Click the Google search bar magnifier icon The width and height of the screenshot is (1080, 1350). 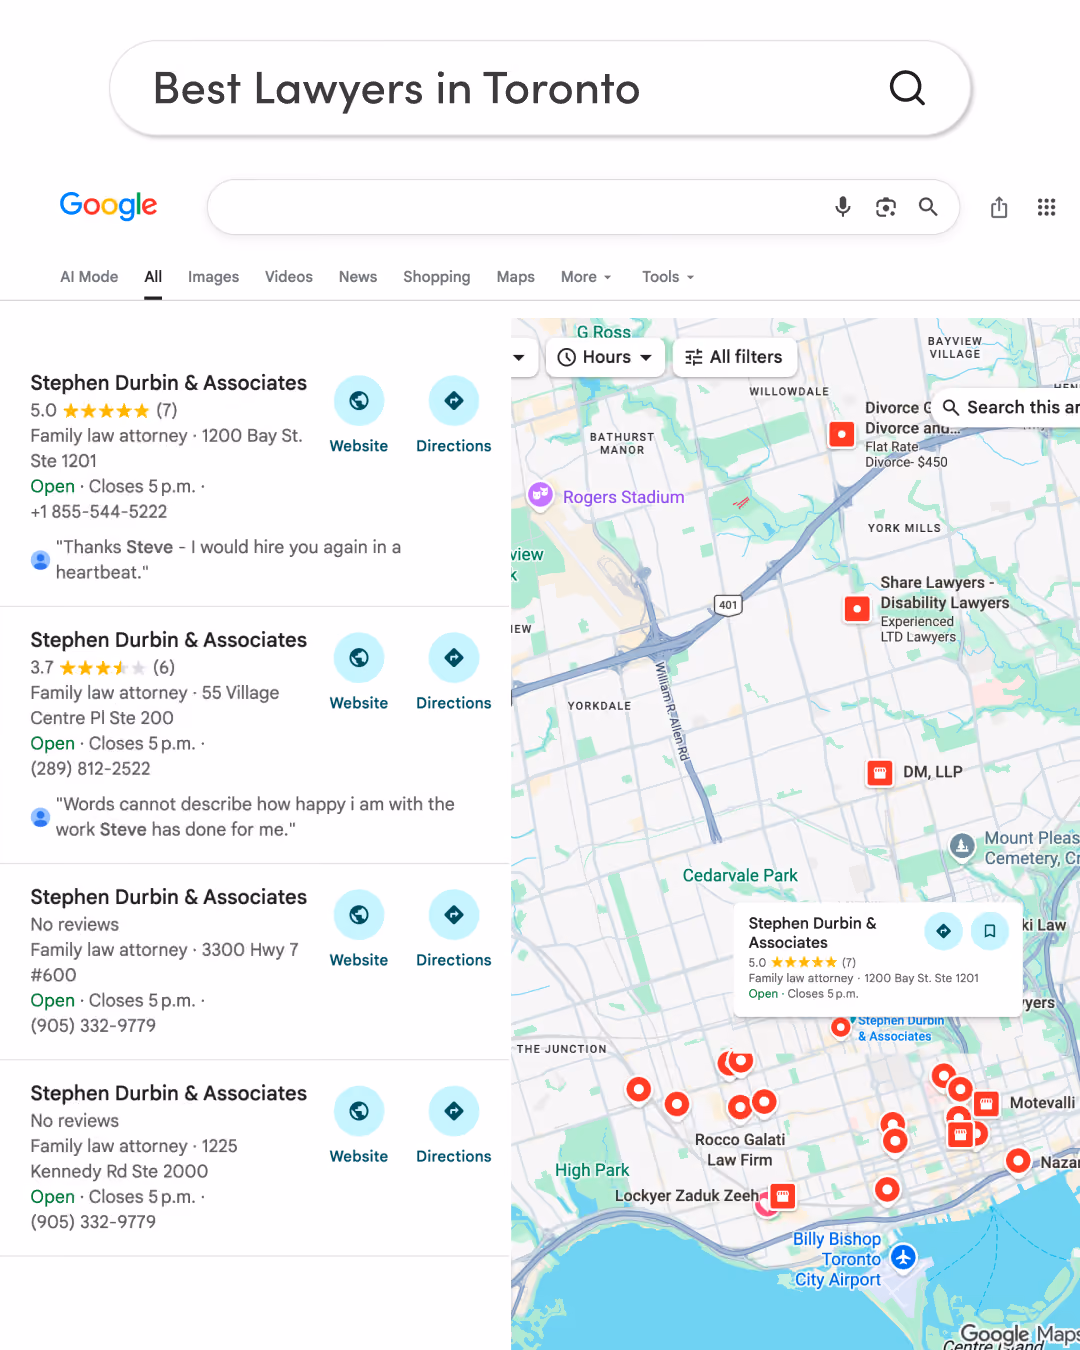pyautogui.click(x=928, y=207)
